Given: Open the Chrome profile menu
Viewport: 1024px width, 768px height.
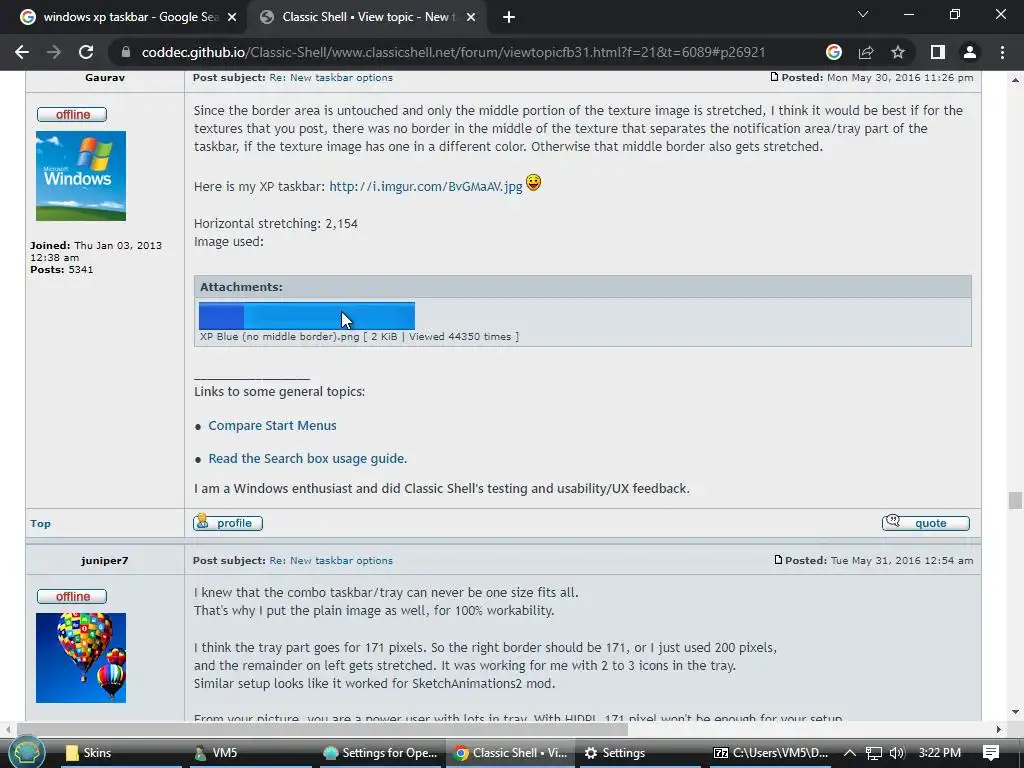Looking at the screenshot, I should pyautogui.click(x=970, y=52).
